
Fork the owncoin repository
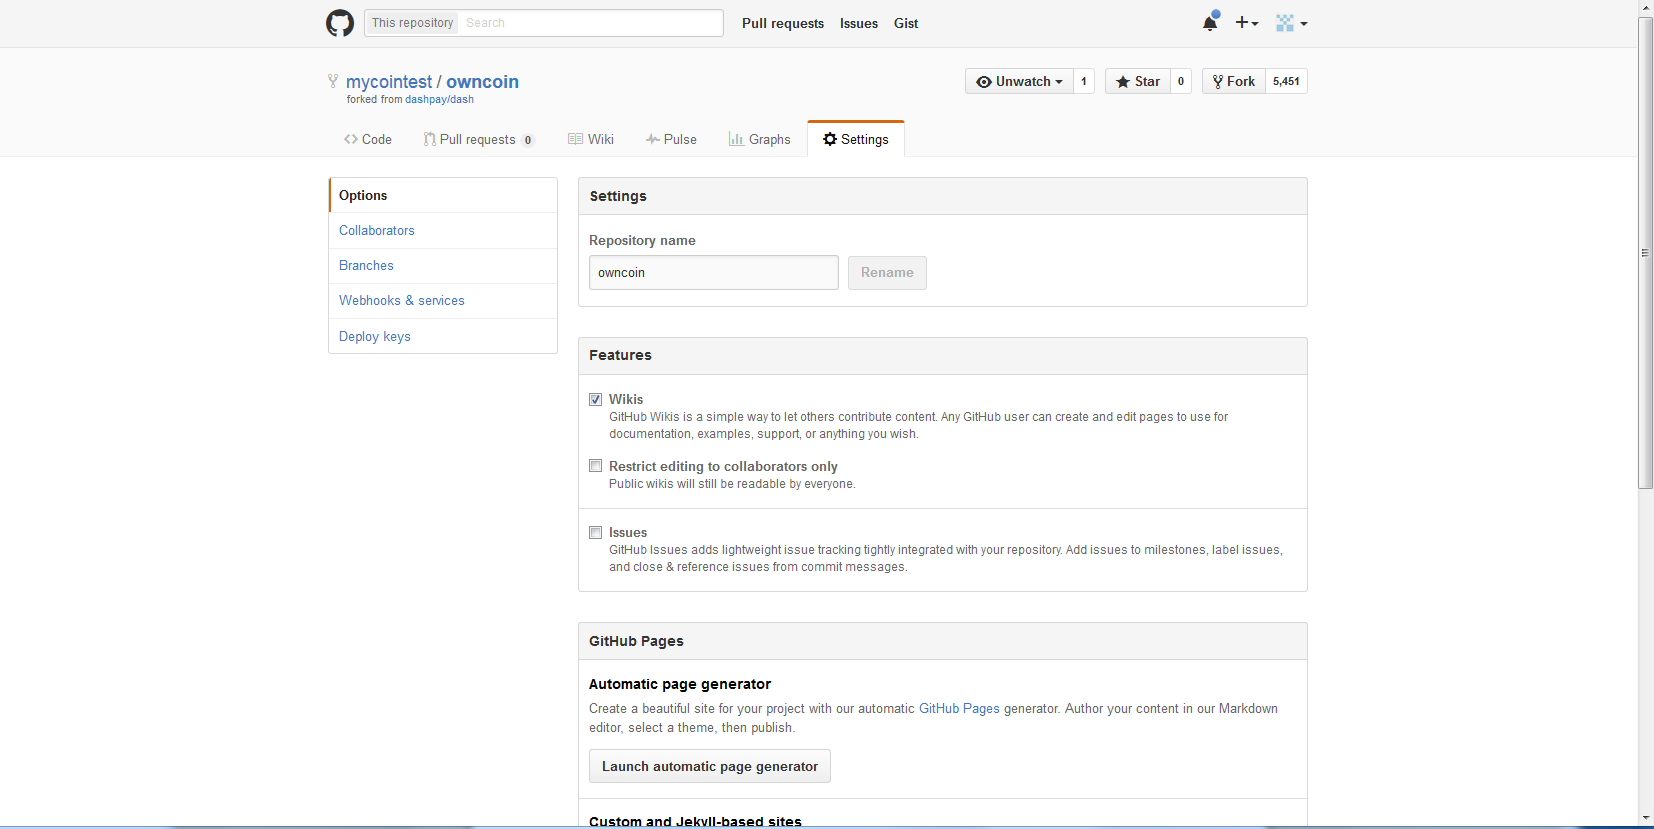click(x=1234, y=81)
